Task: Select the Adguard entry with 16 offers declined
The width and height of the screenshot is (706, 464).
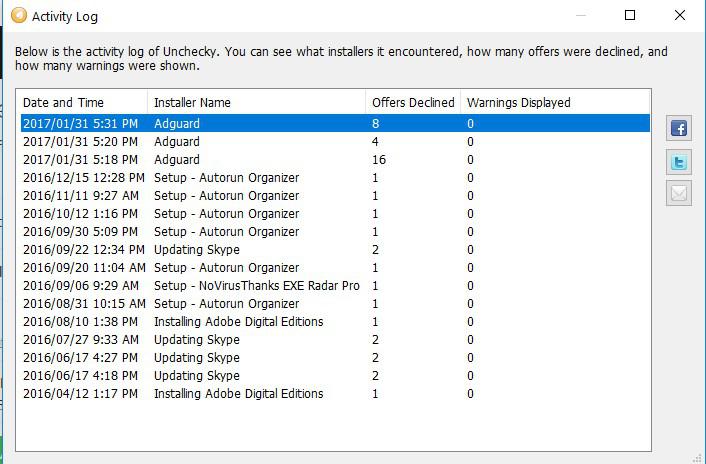Action: click(335, 159)
